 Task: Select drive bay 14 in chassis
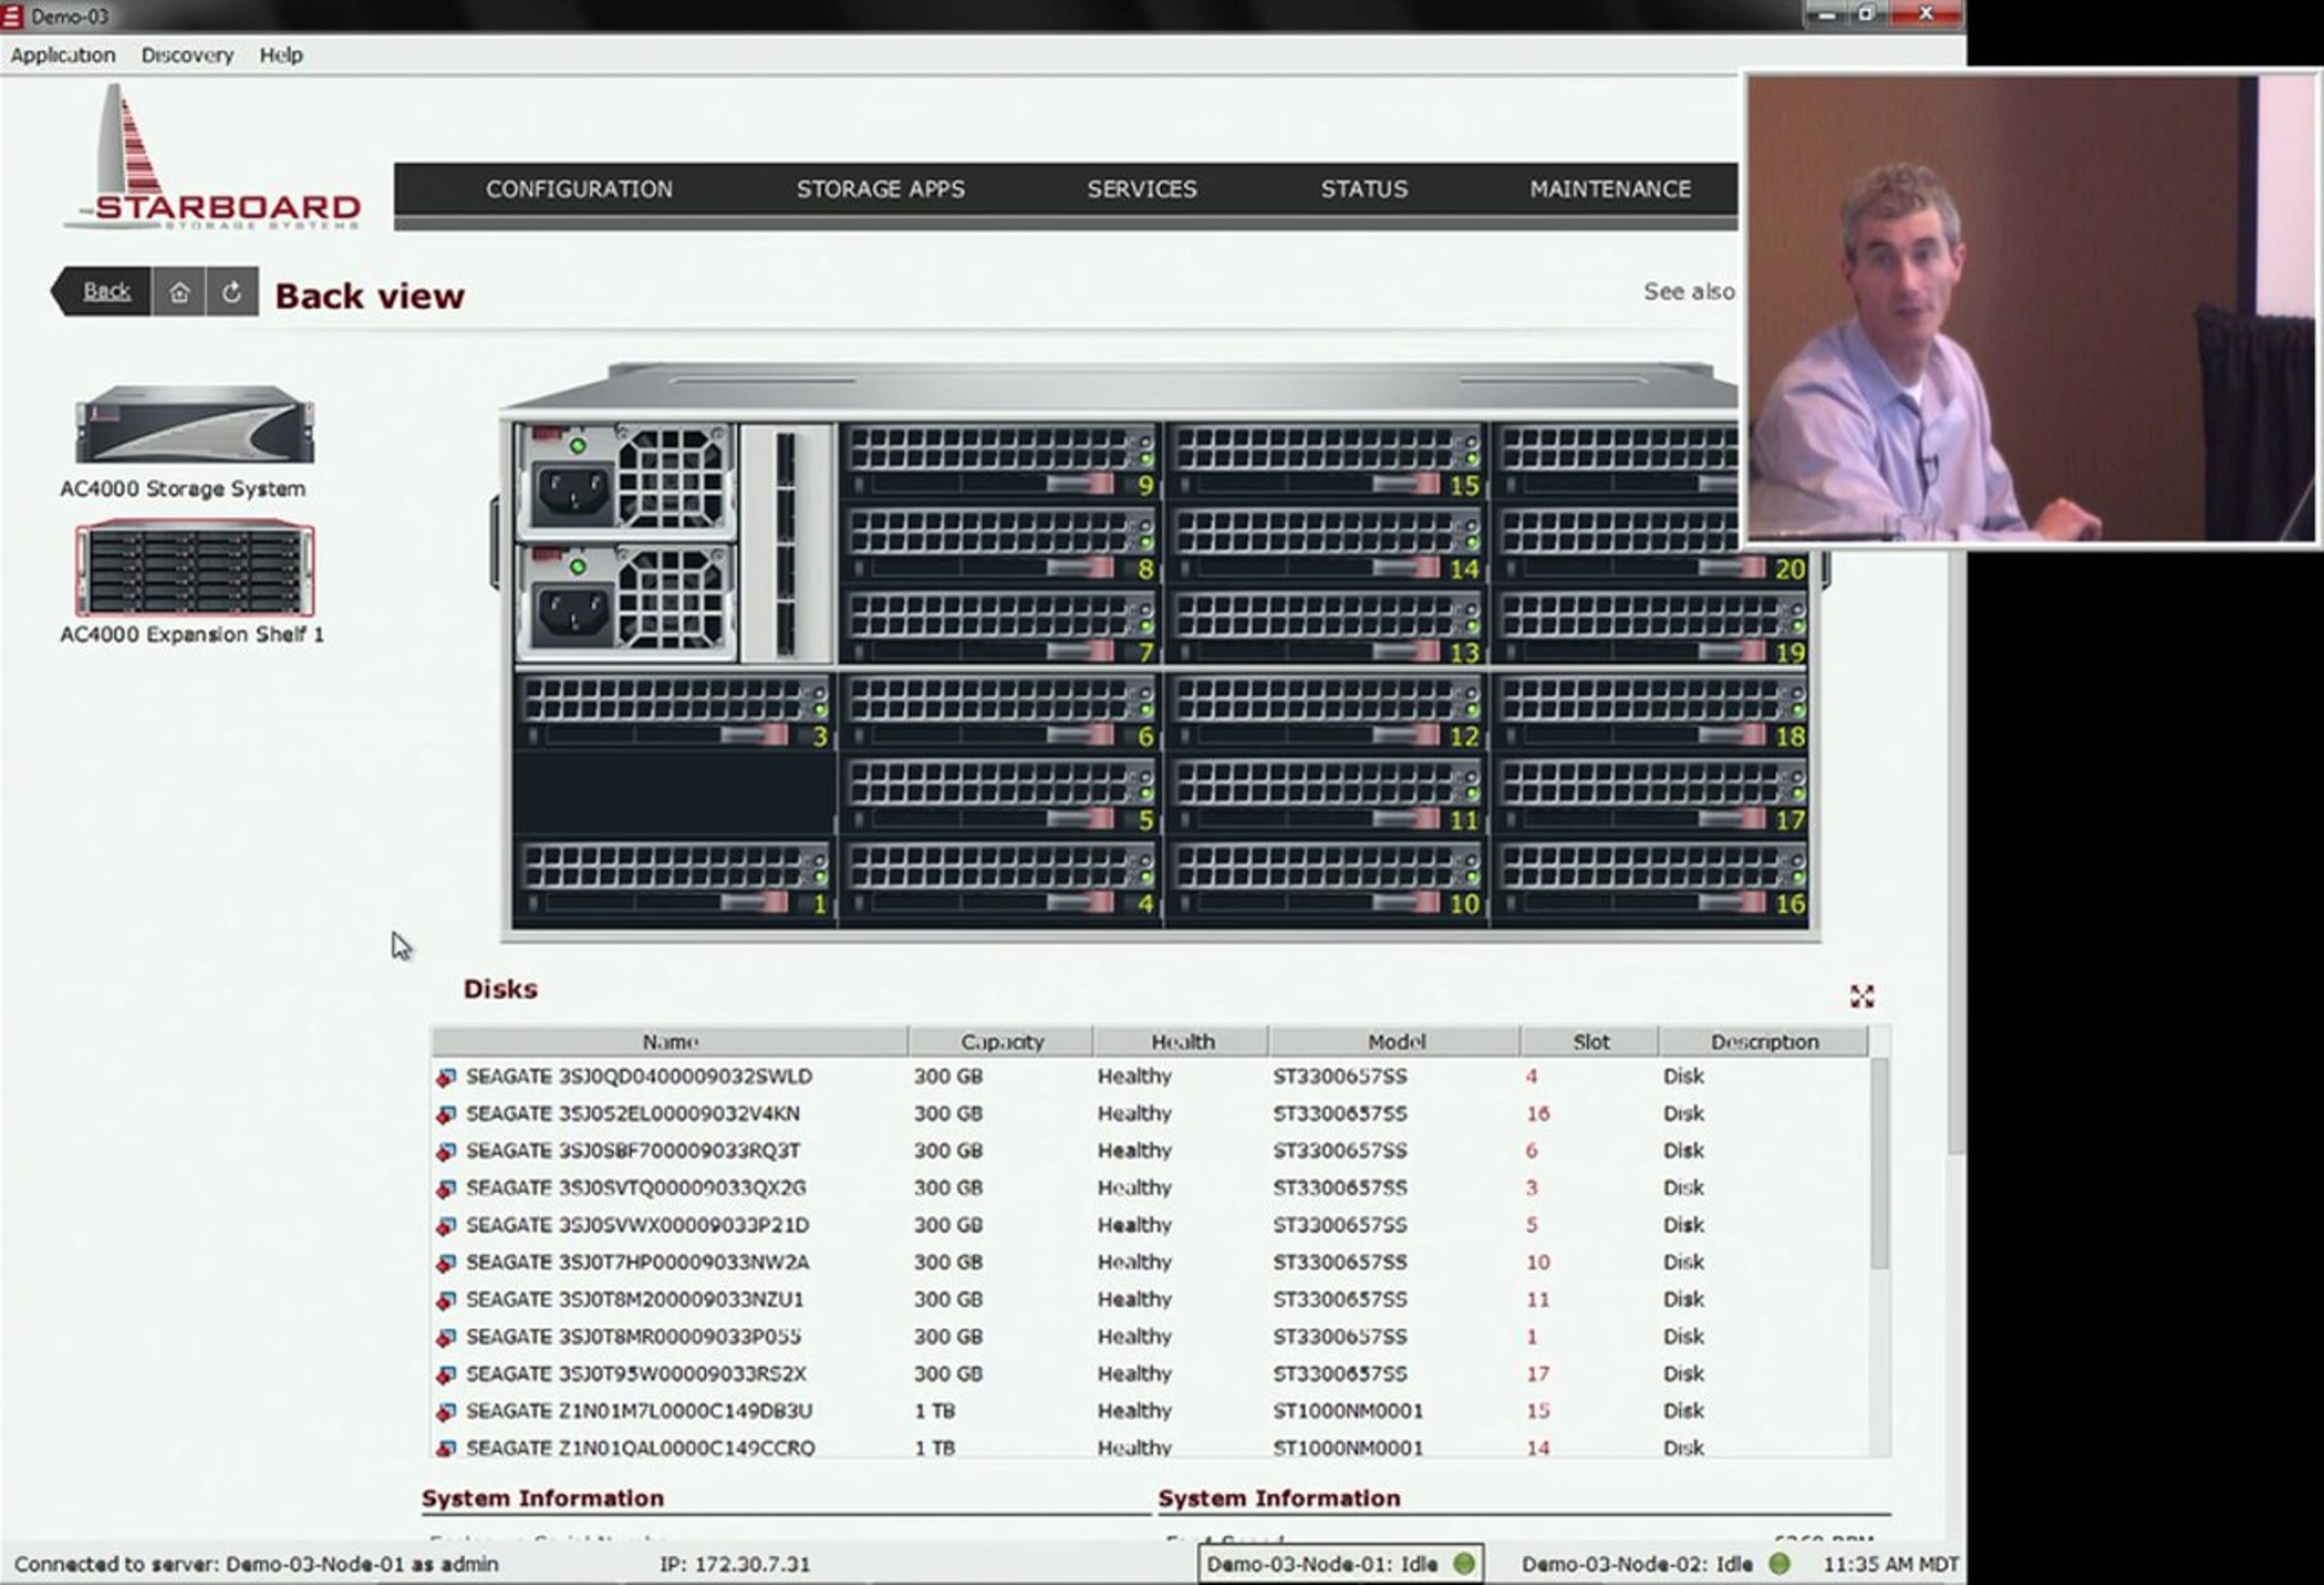click(1327, 546)
